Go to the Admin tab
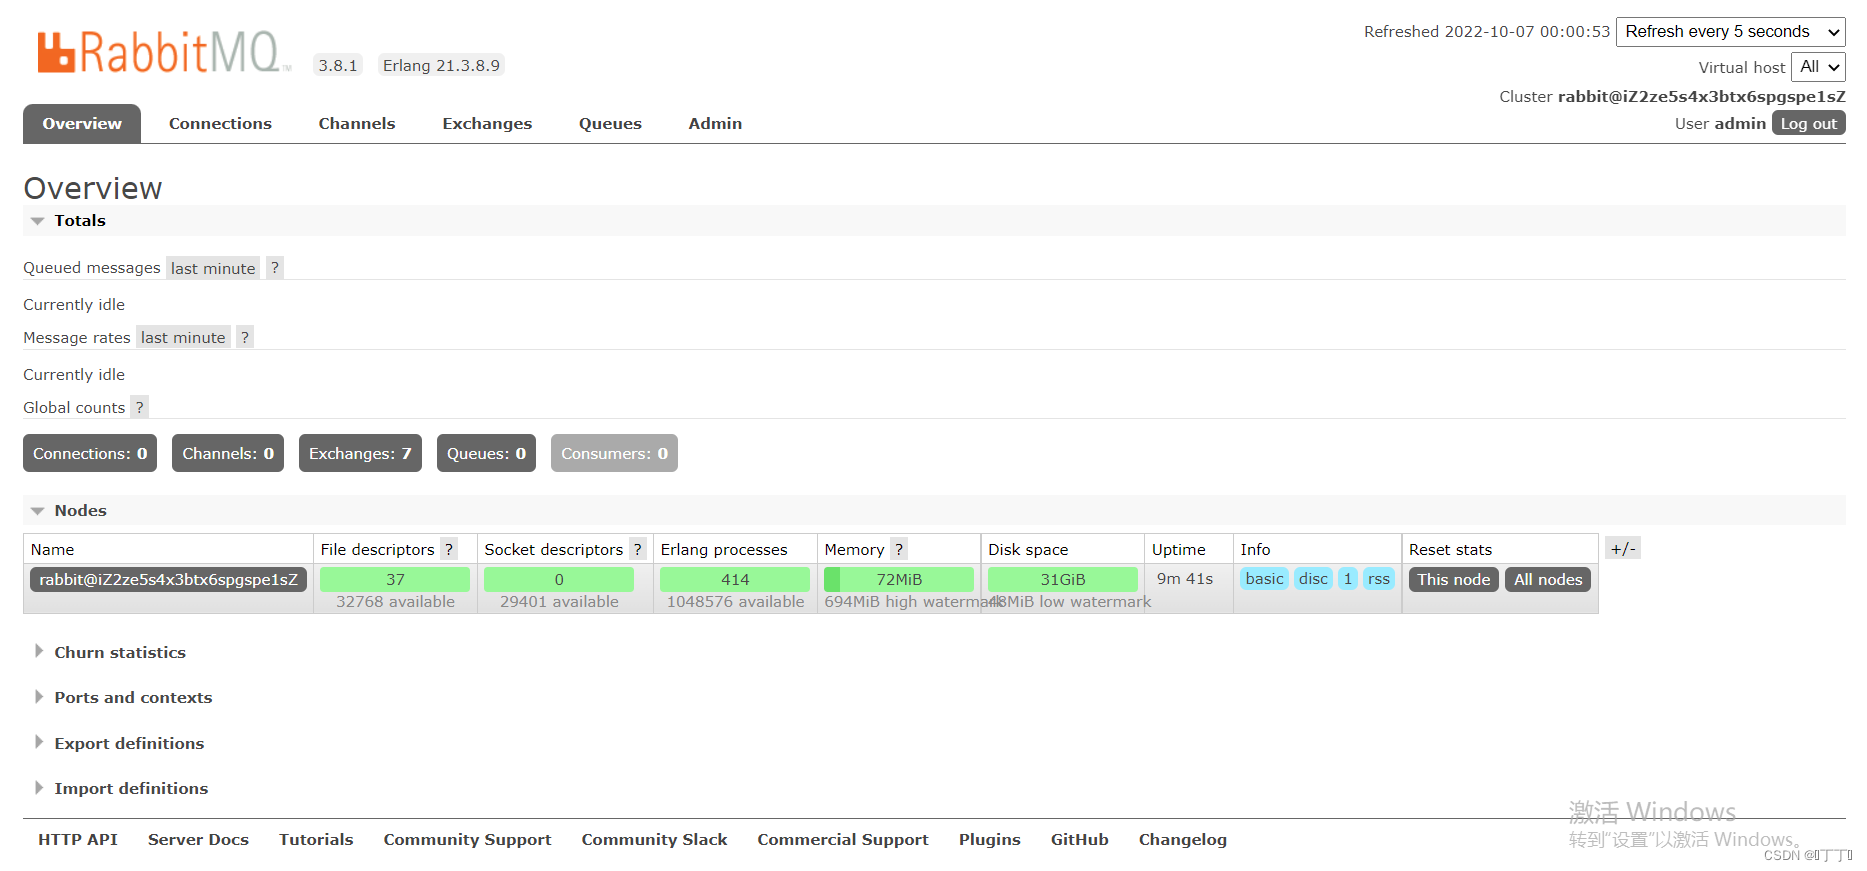1867x871 pixels. [715, 124]
